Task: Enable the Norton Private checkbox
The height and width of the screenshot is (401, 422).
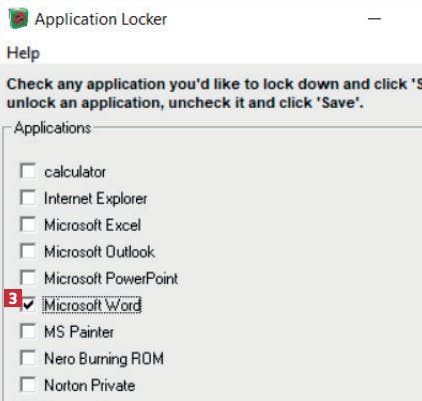Action: click(x=28, y=385)
